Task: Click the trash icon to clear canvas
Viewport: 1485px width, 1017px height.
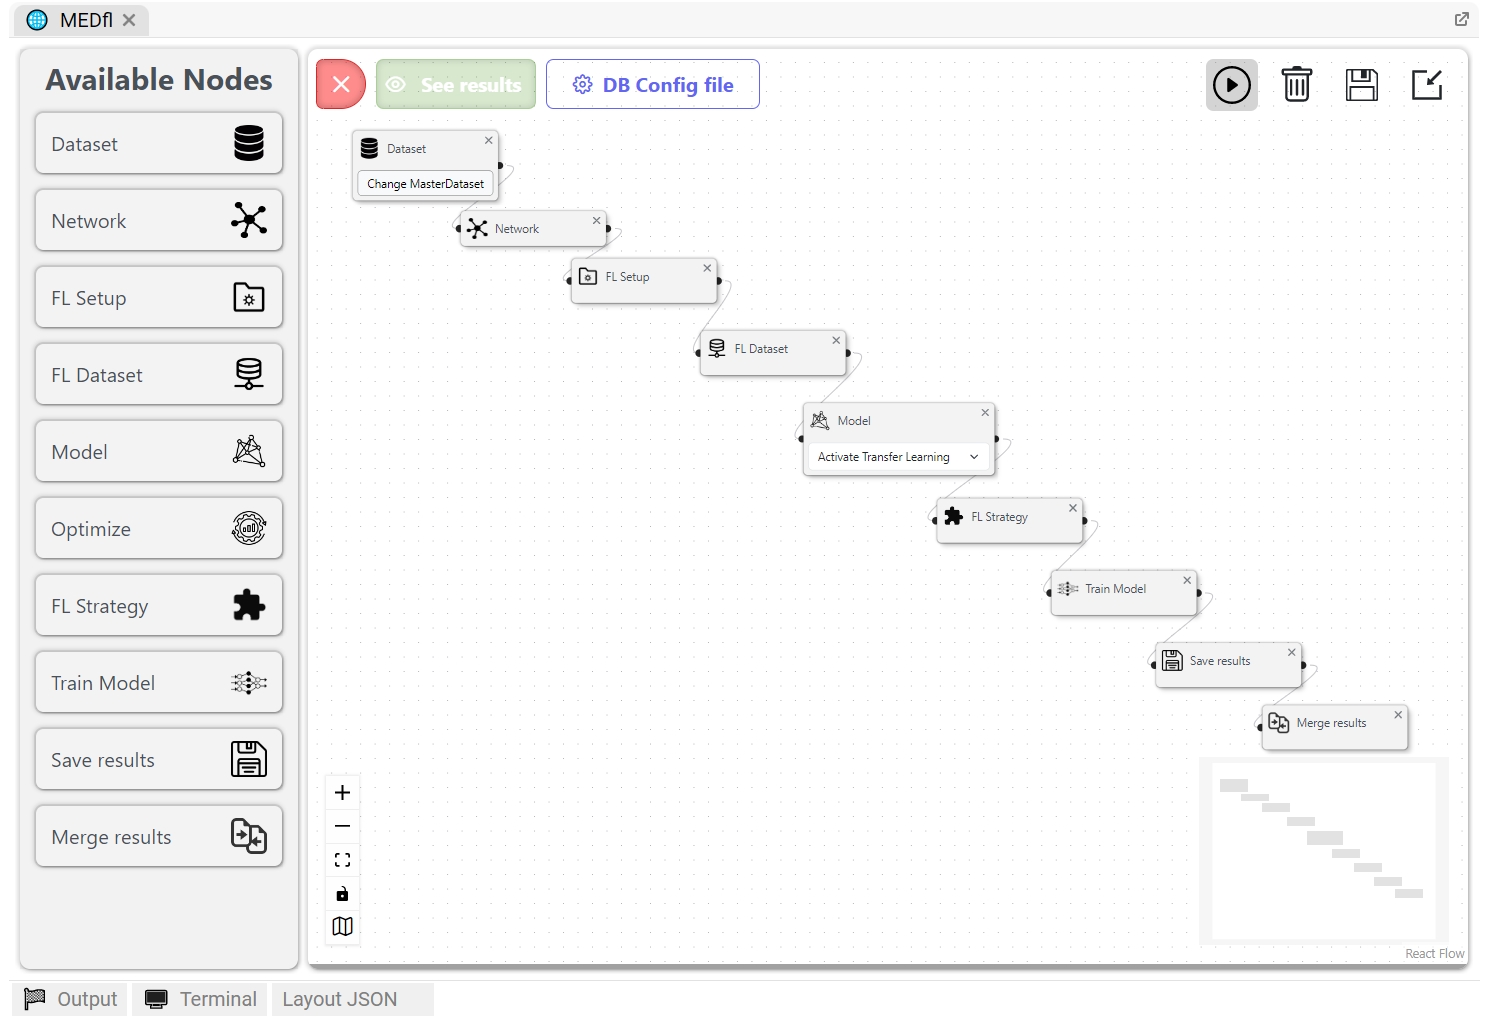Action: pyautogui.click(x=1296, y=85)
